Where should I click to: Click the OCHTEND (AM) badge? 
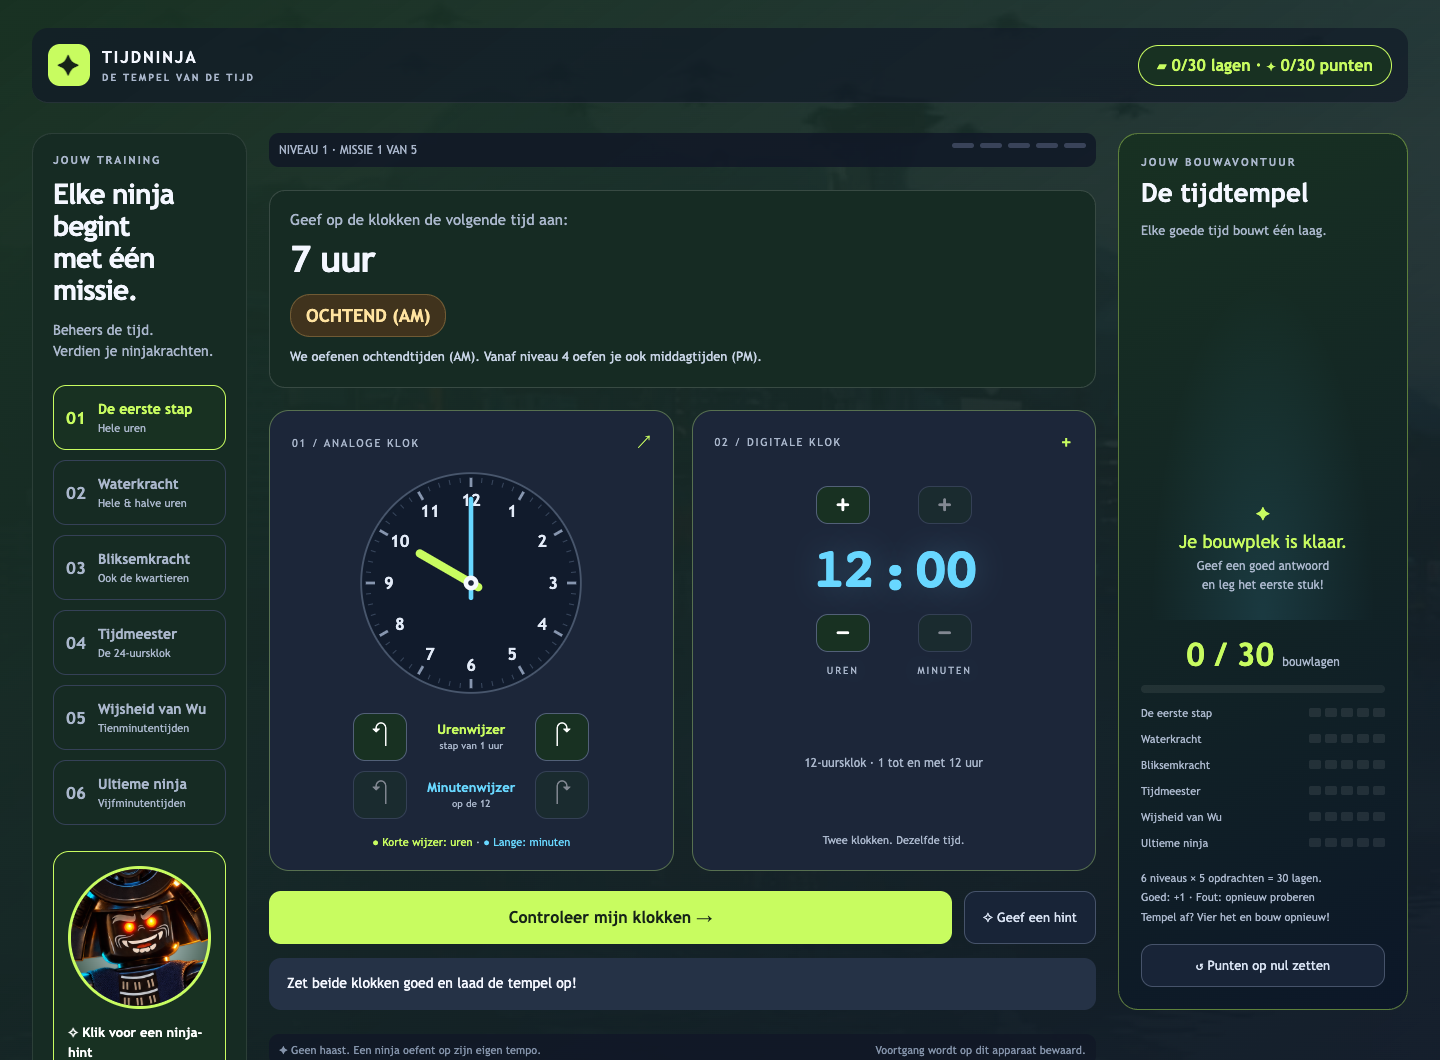tap(368, 316)
